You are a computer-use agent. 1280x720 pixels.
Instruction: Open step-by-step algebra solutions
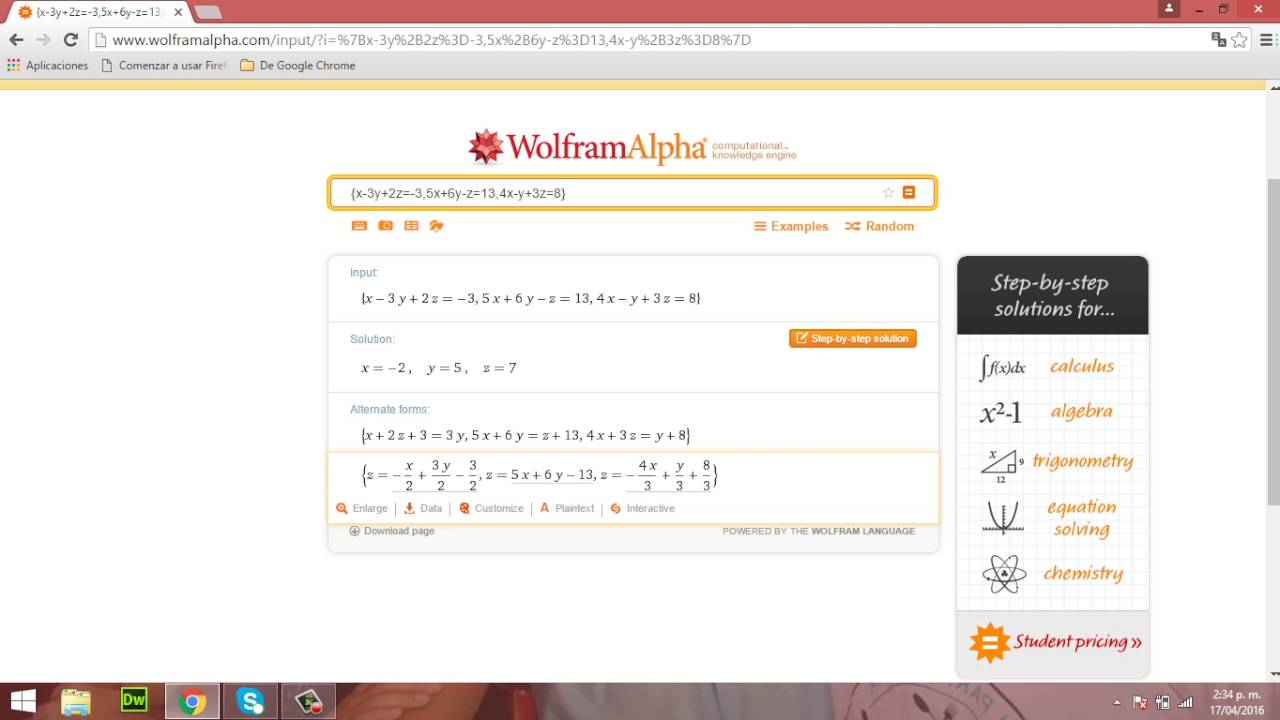pos(1081,411)
